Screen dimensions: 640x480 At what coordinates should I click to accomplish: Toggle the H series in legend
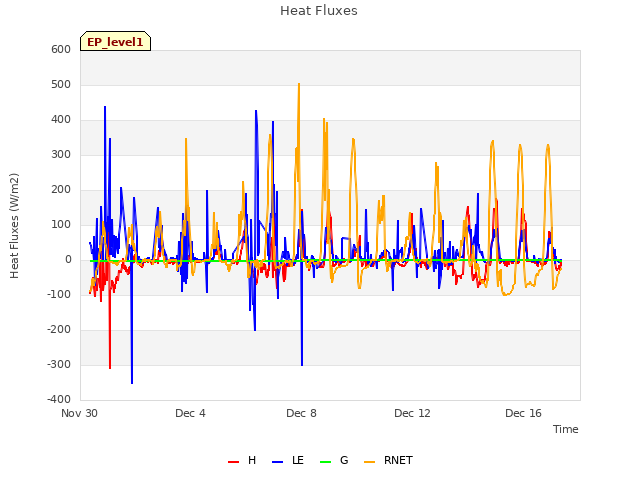coord(242,460)
